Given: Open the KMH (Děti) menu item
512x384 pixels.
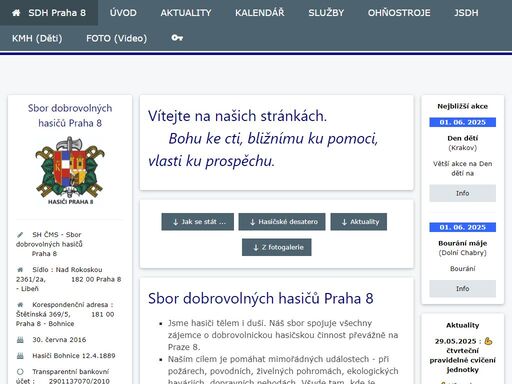Looking at the screenshot, I should coord(37,38).
